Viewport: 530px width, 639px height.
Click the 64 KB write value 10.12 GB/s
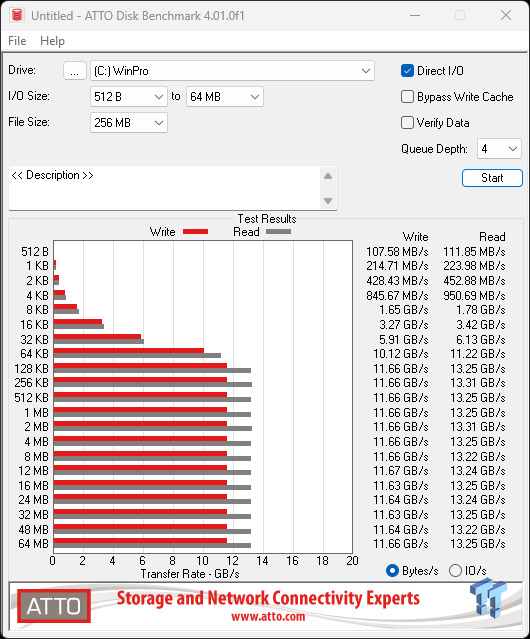click(400, 354)
